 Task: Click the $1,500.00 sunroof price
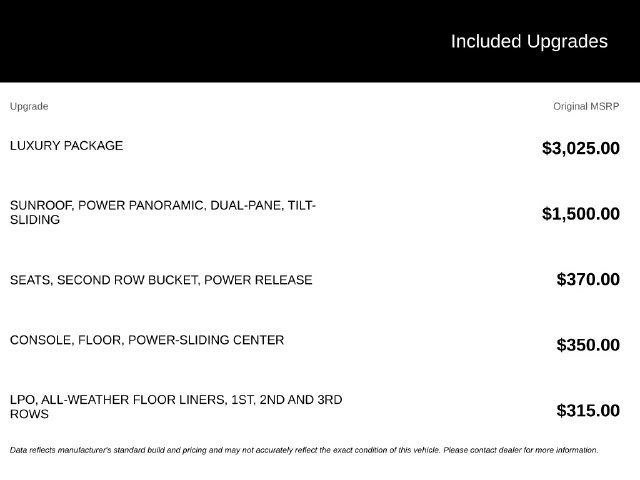(x=581, y=213)
